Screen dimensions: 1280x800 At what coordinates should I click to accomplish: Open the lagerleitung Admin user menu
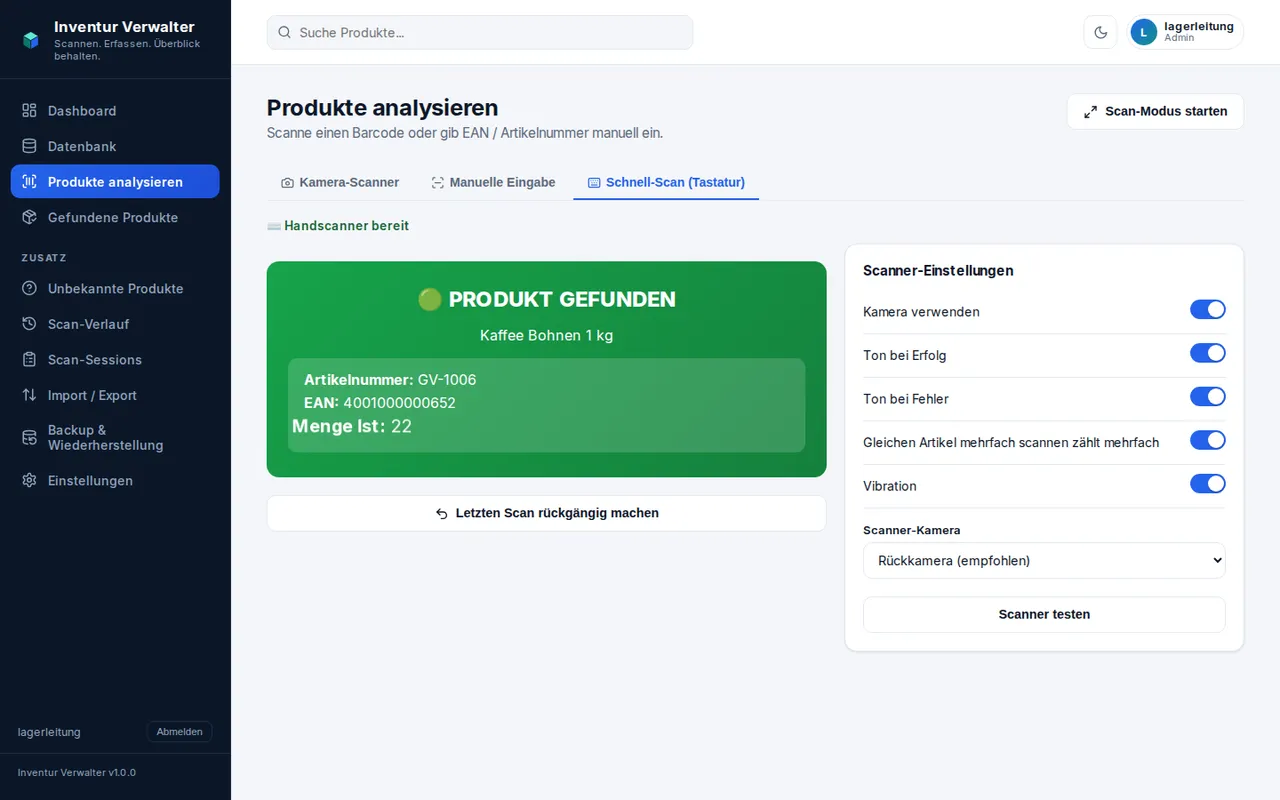coord(1185,32)
